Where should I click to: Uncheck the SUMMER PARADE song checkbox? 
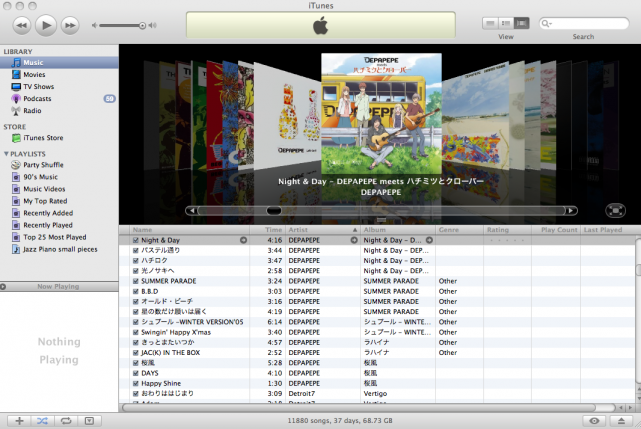(x=135, y=281)
